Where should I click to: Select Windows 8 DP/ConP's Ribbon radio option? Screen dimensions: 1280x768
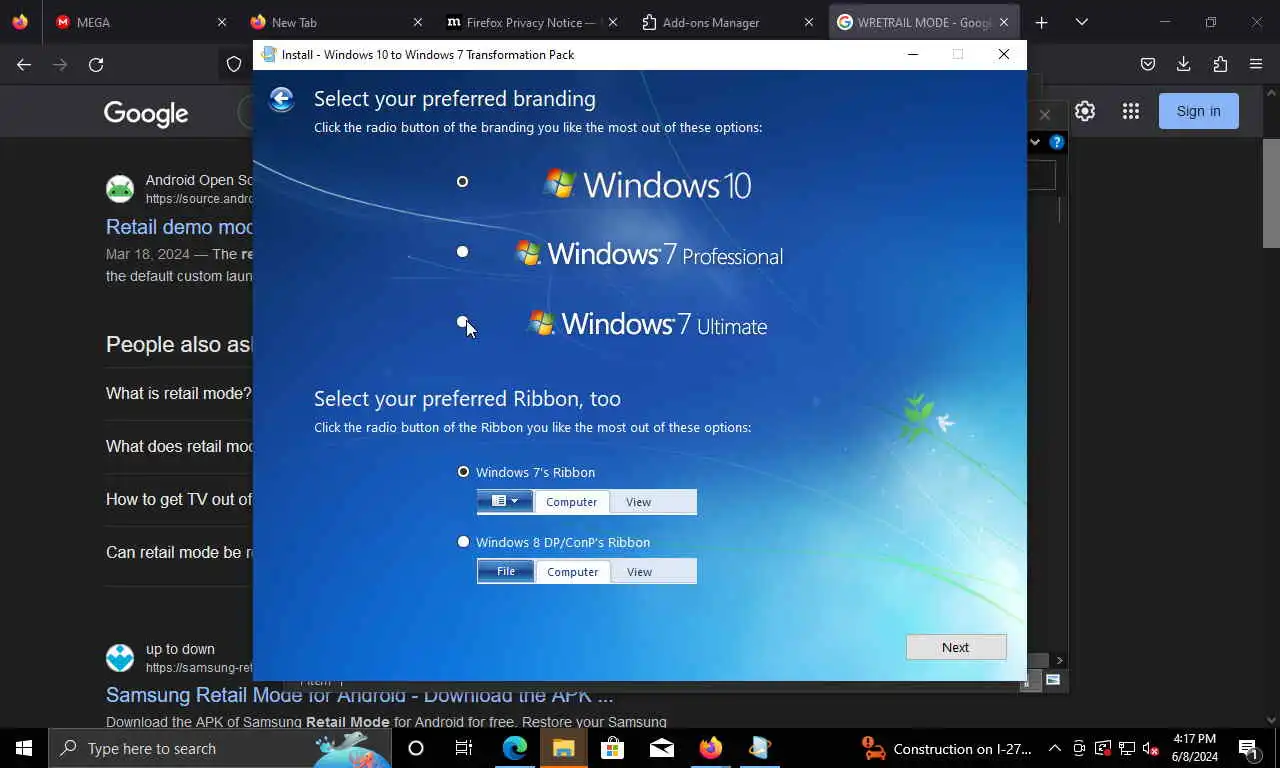pos(463,541)
